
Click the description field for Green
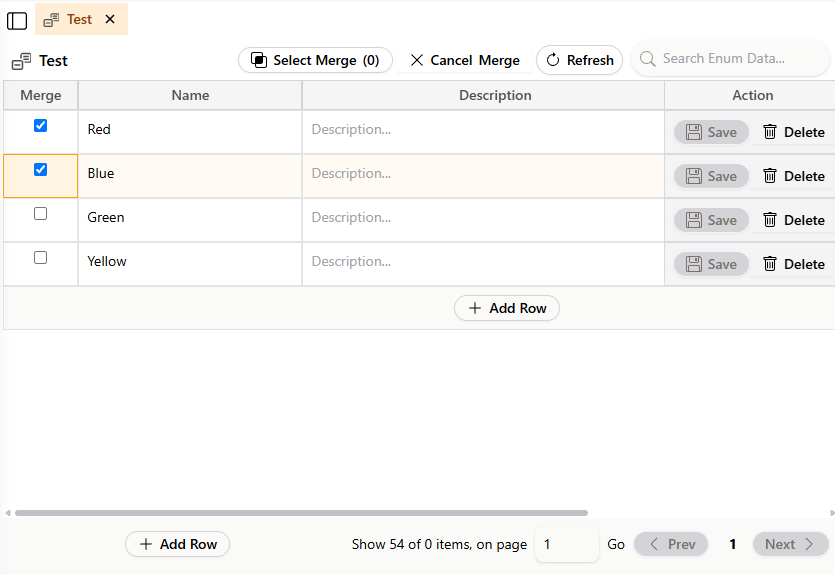point(483,218)
